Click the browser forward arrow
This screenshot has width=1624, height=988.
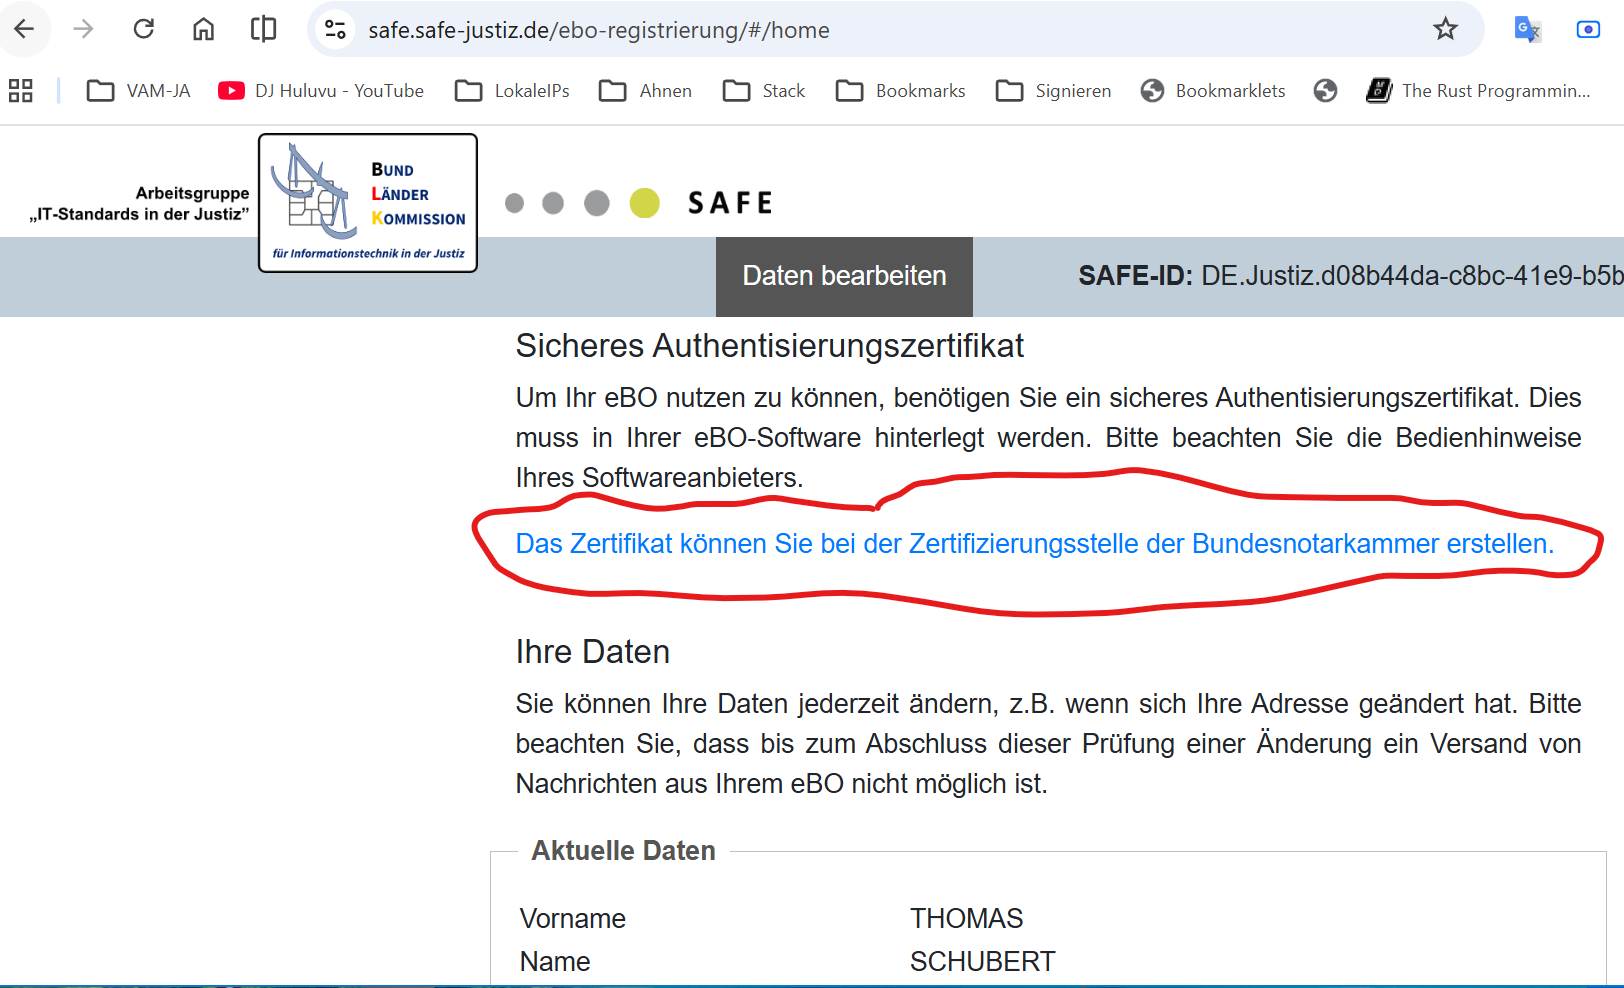point(83,29)
